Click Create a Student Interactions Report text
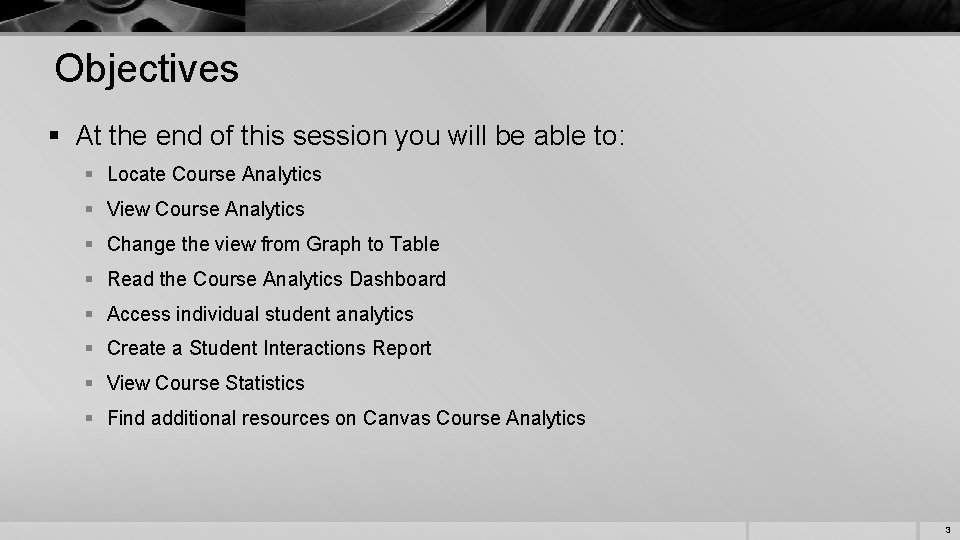 click(269, 348)
